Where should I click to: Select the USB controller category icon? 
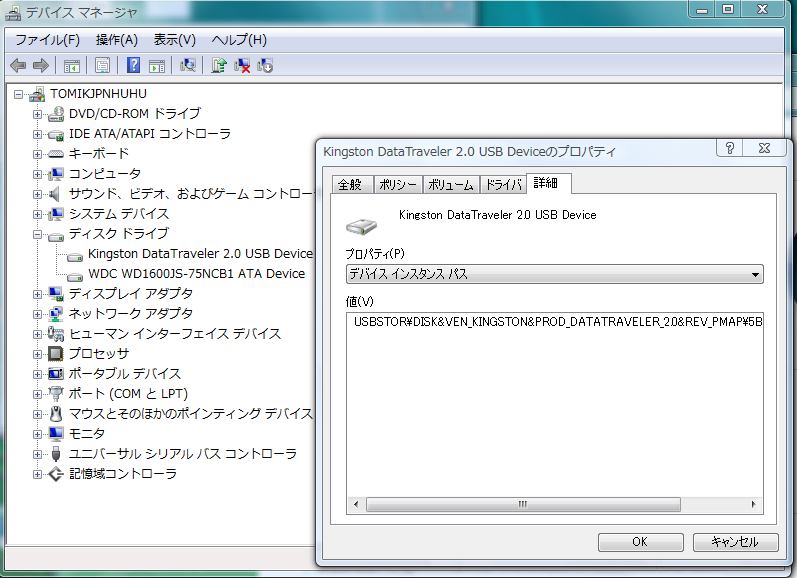click(56, 454)
